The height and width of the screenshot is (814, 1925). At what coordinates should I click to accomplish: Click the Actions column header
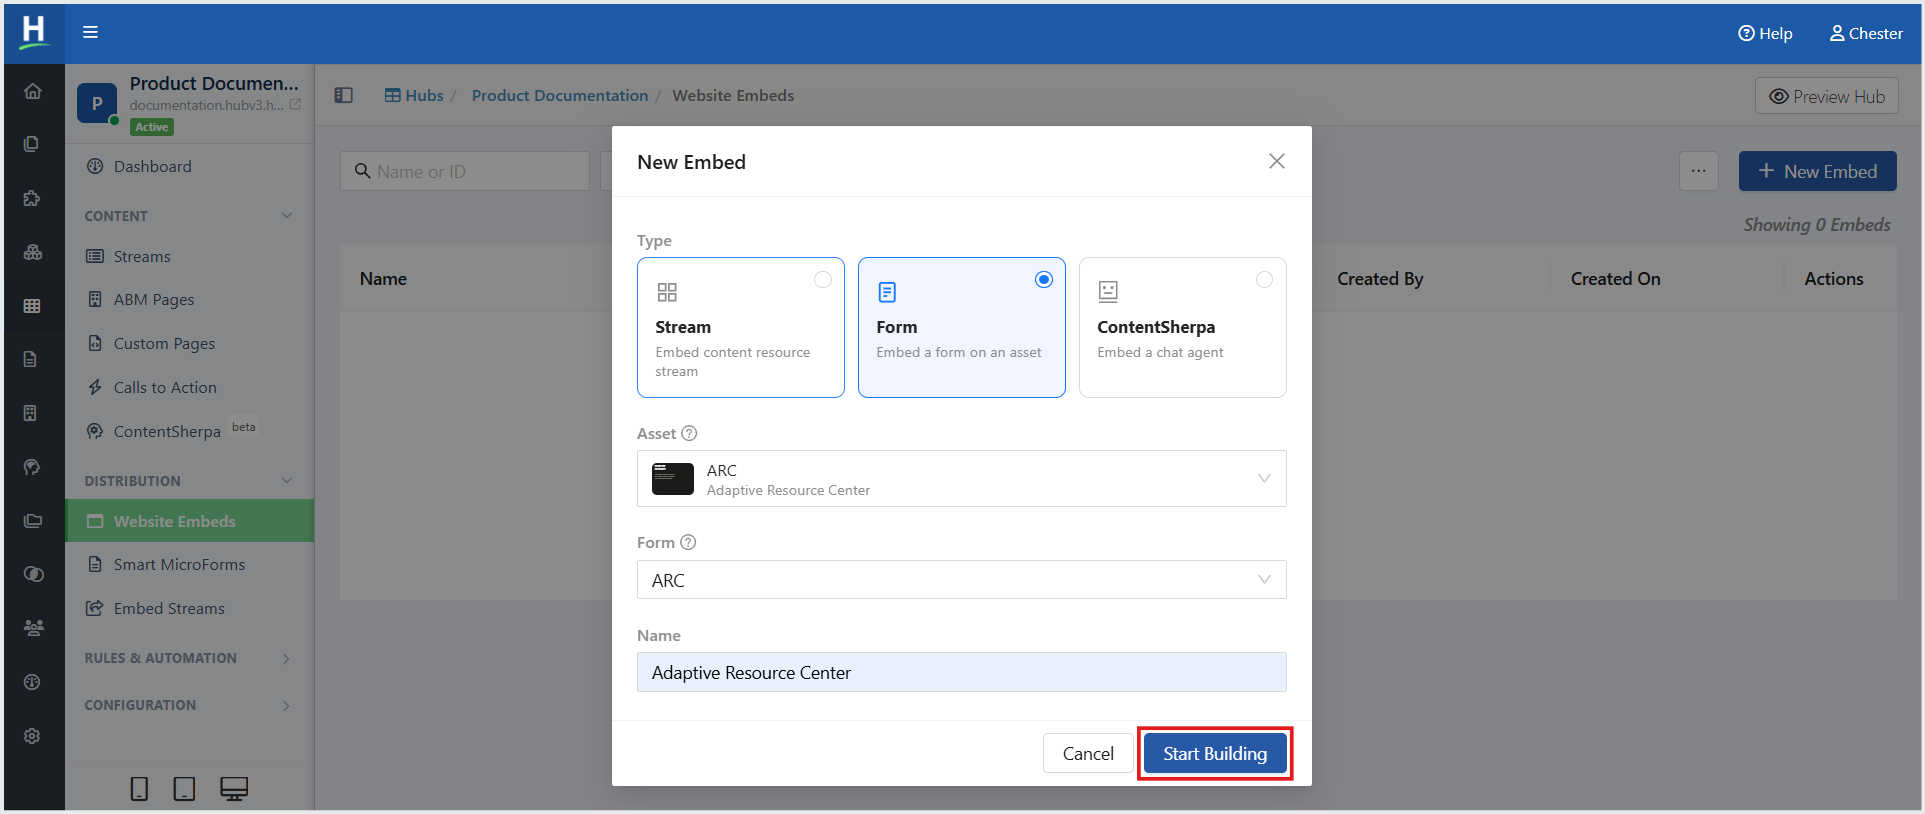tap(1834, 279)
